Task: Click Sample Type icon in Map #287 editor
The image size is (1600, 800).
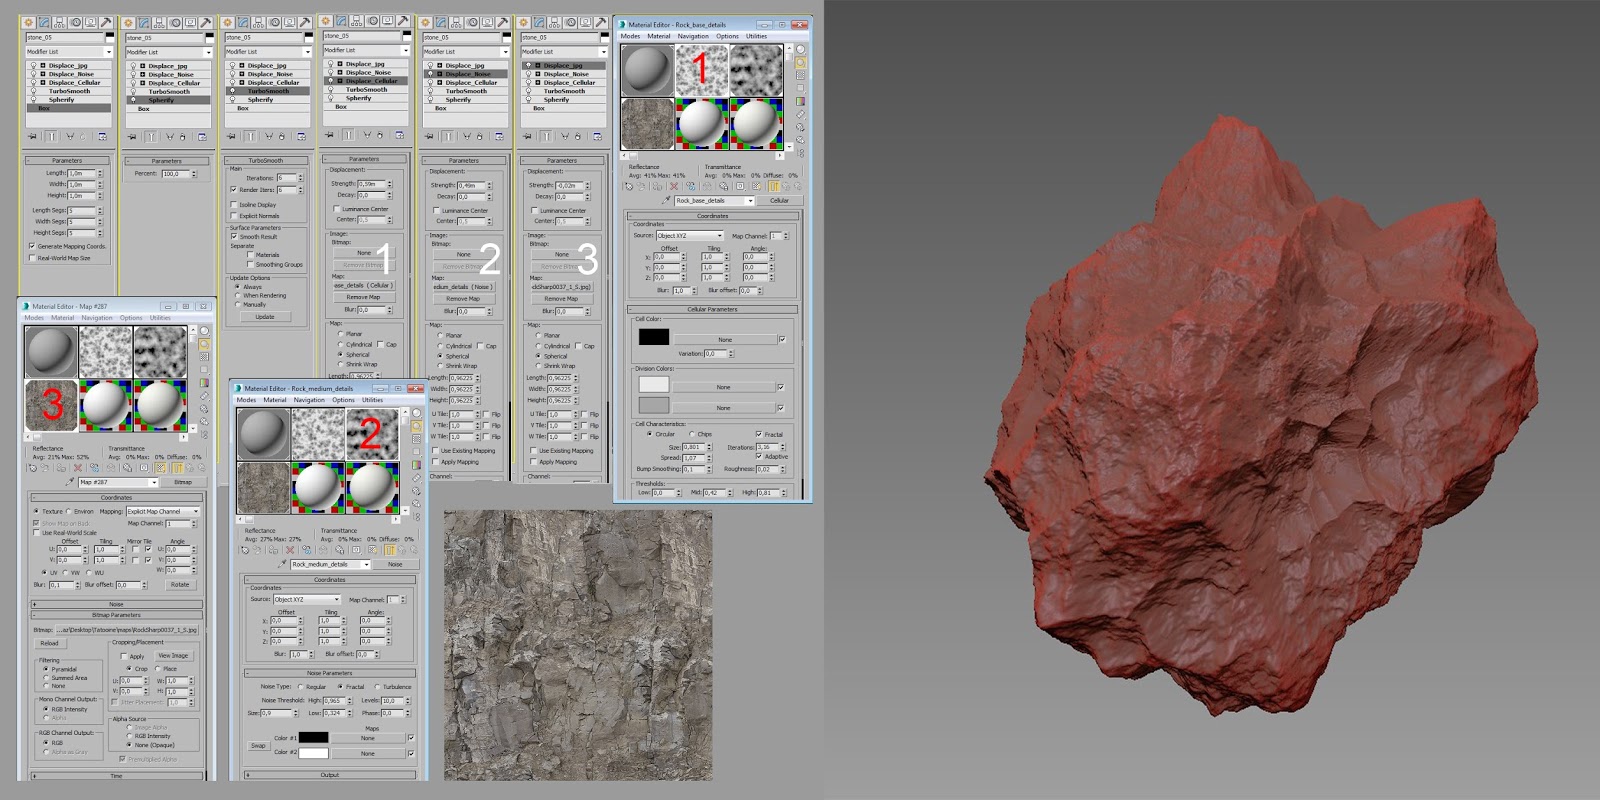Action: tap(205, 331)
